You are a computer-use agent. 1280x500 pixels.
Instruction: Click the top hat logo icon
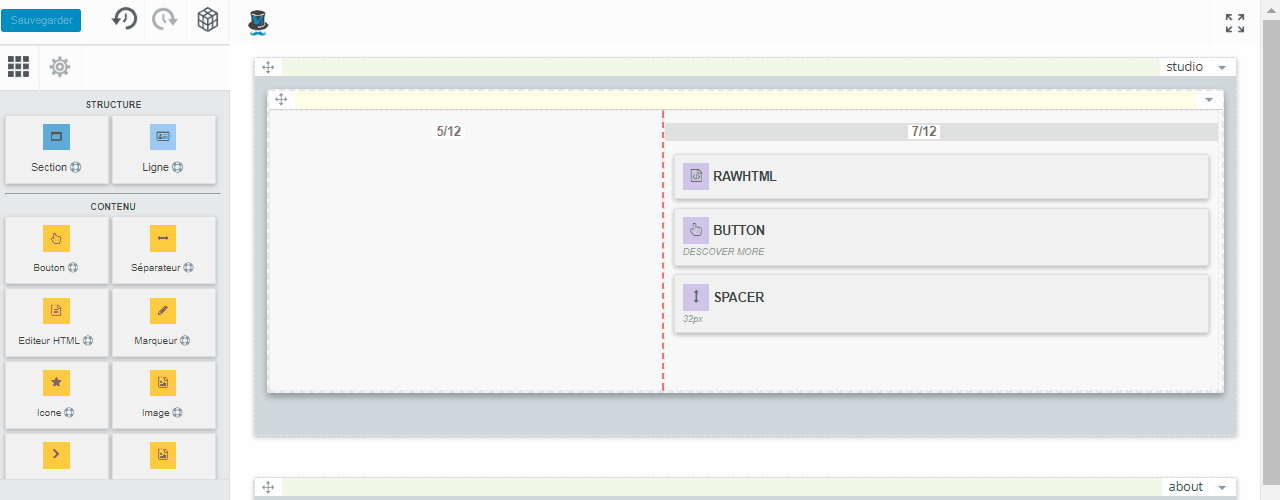[259, 22]
